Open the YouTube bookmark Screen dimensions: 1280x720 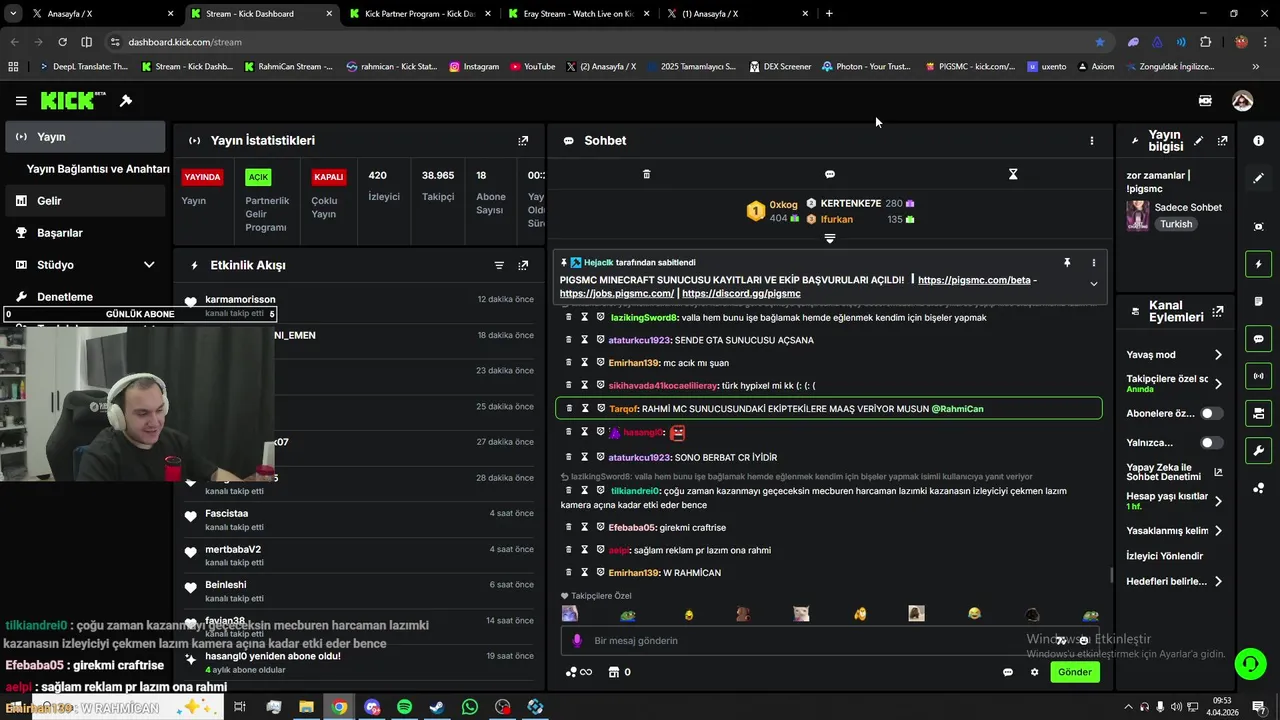coord(532,67)
